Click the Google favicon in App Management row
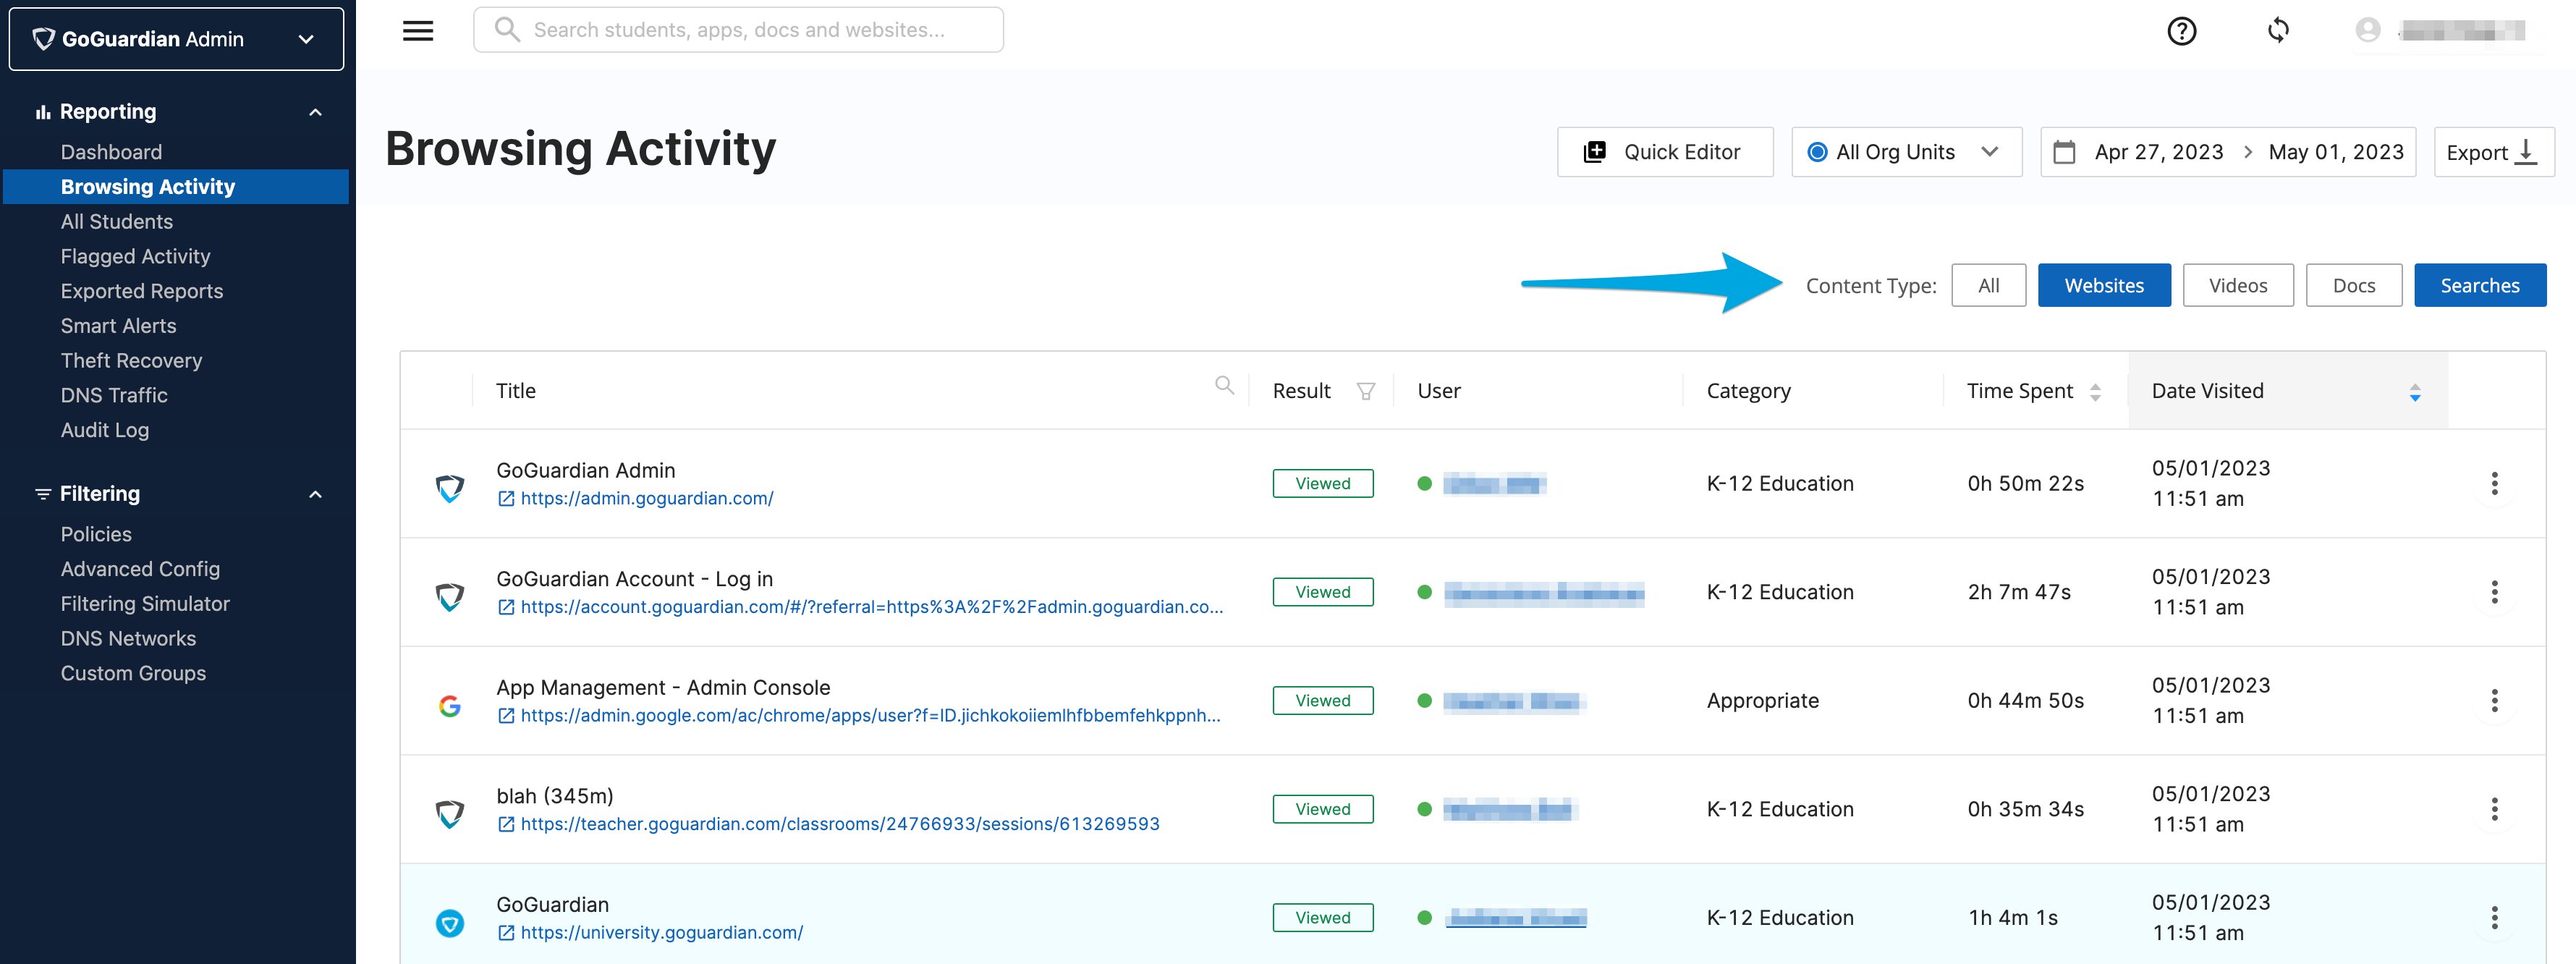The width and height of the screenshot is (2576, 964). click(450, 706)
